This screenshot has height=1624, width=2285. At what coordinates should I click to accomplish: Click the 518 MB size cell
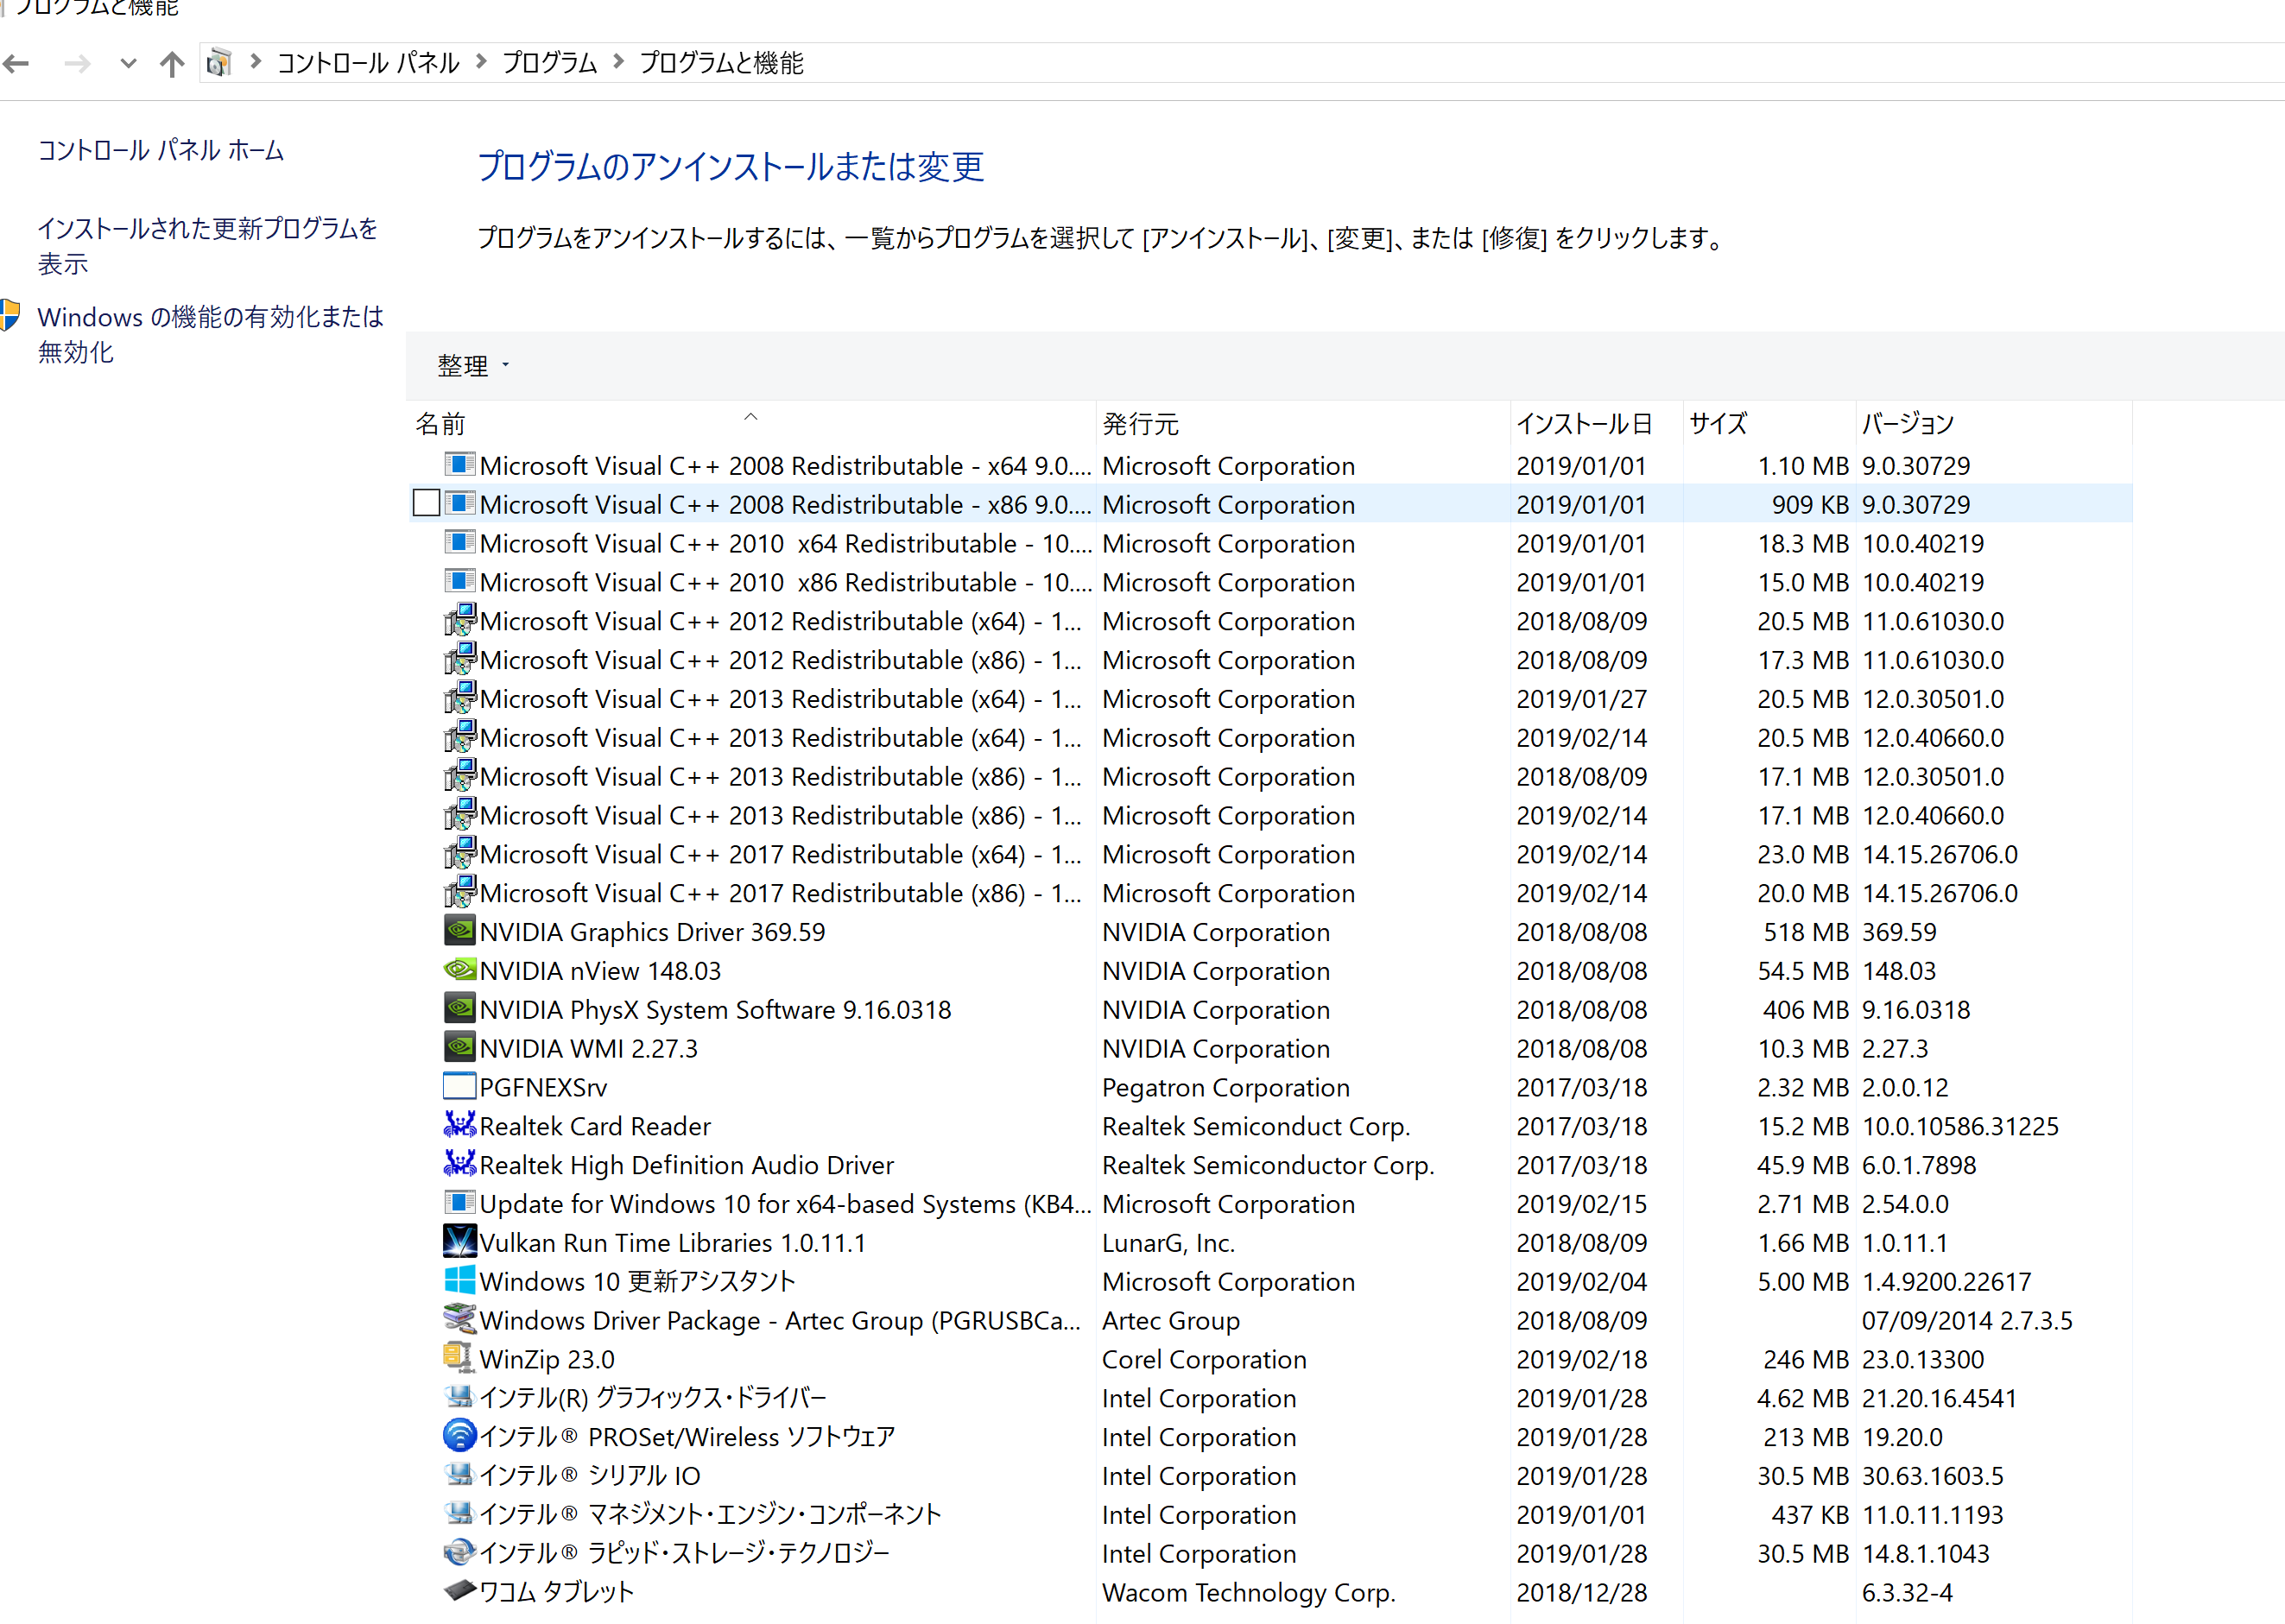[x=1806, y=932]
